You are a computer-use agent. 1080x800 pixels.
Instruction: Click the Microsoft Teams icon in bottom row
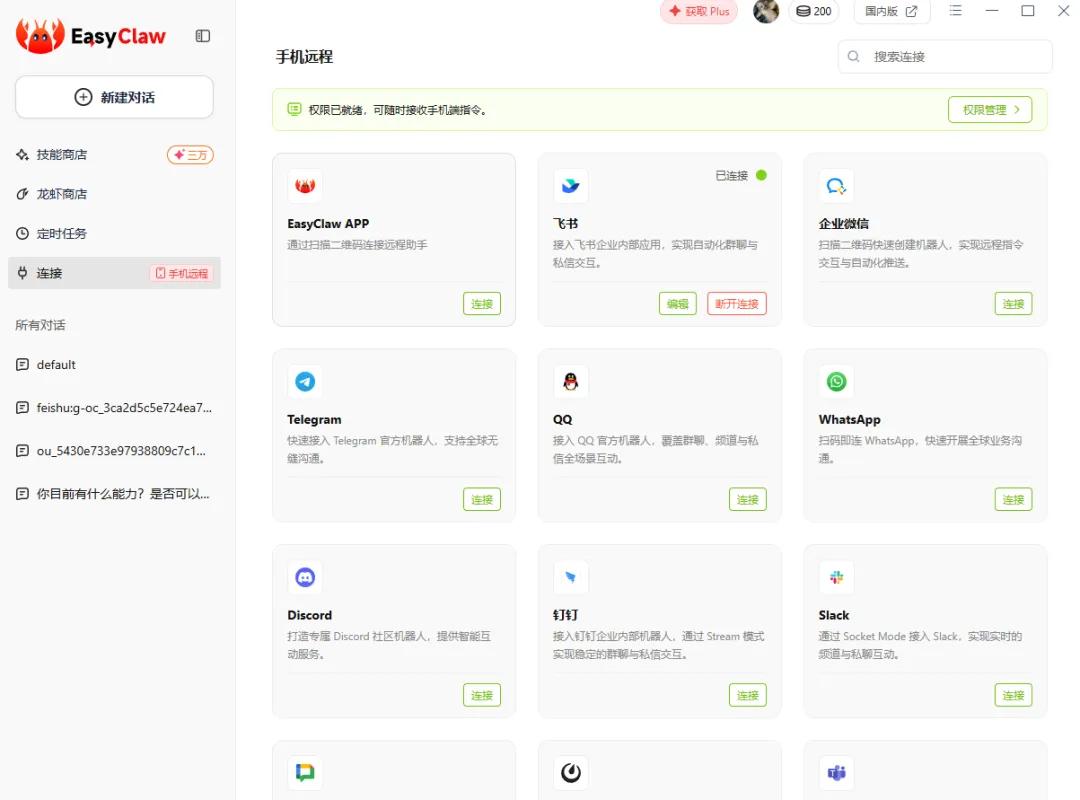[x=836, y=772]
